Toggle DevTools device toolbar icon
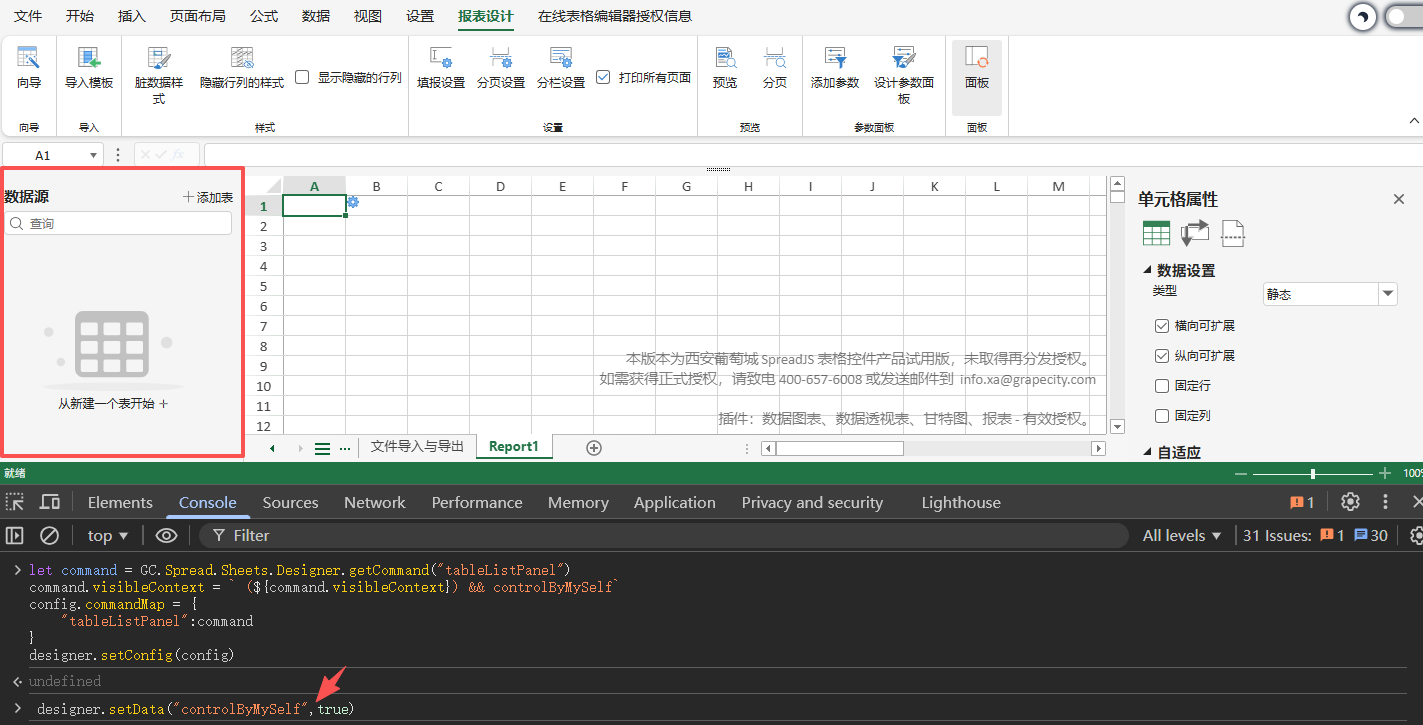The image size is (1423, 725). point(50,502)
